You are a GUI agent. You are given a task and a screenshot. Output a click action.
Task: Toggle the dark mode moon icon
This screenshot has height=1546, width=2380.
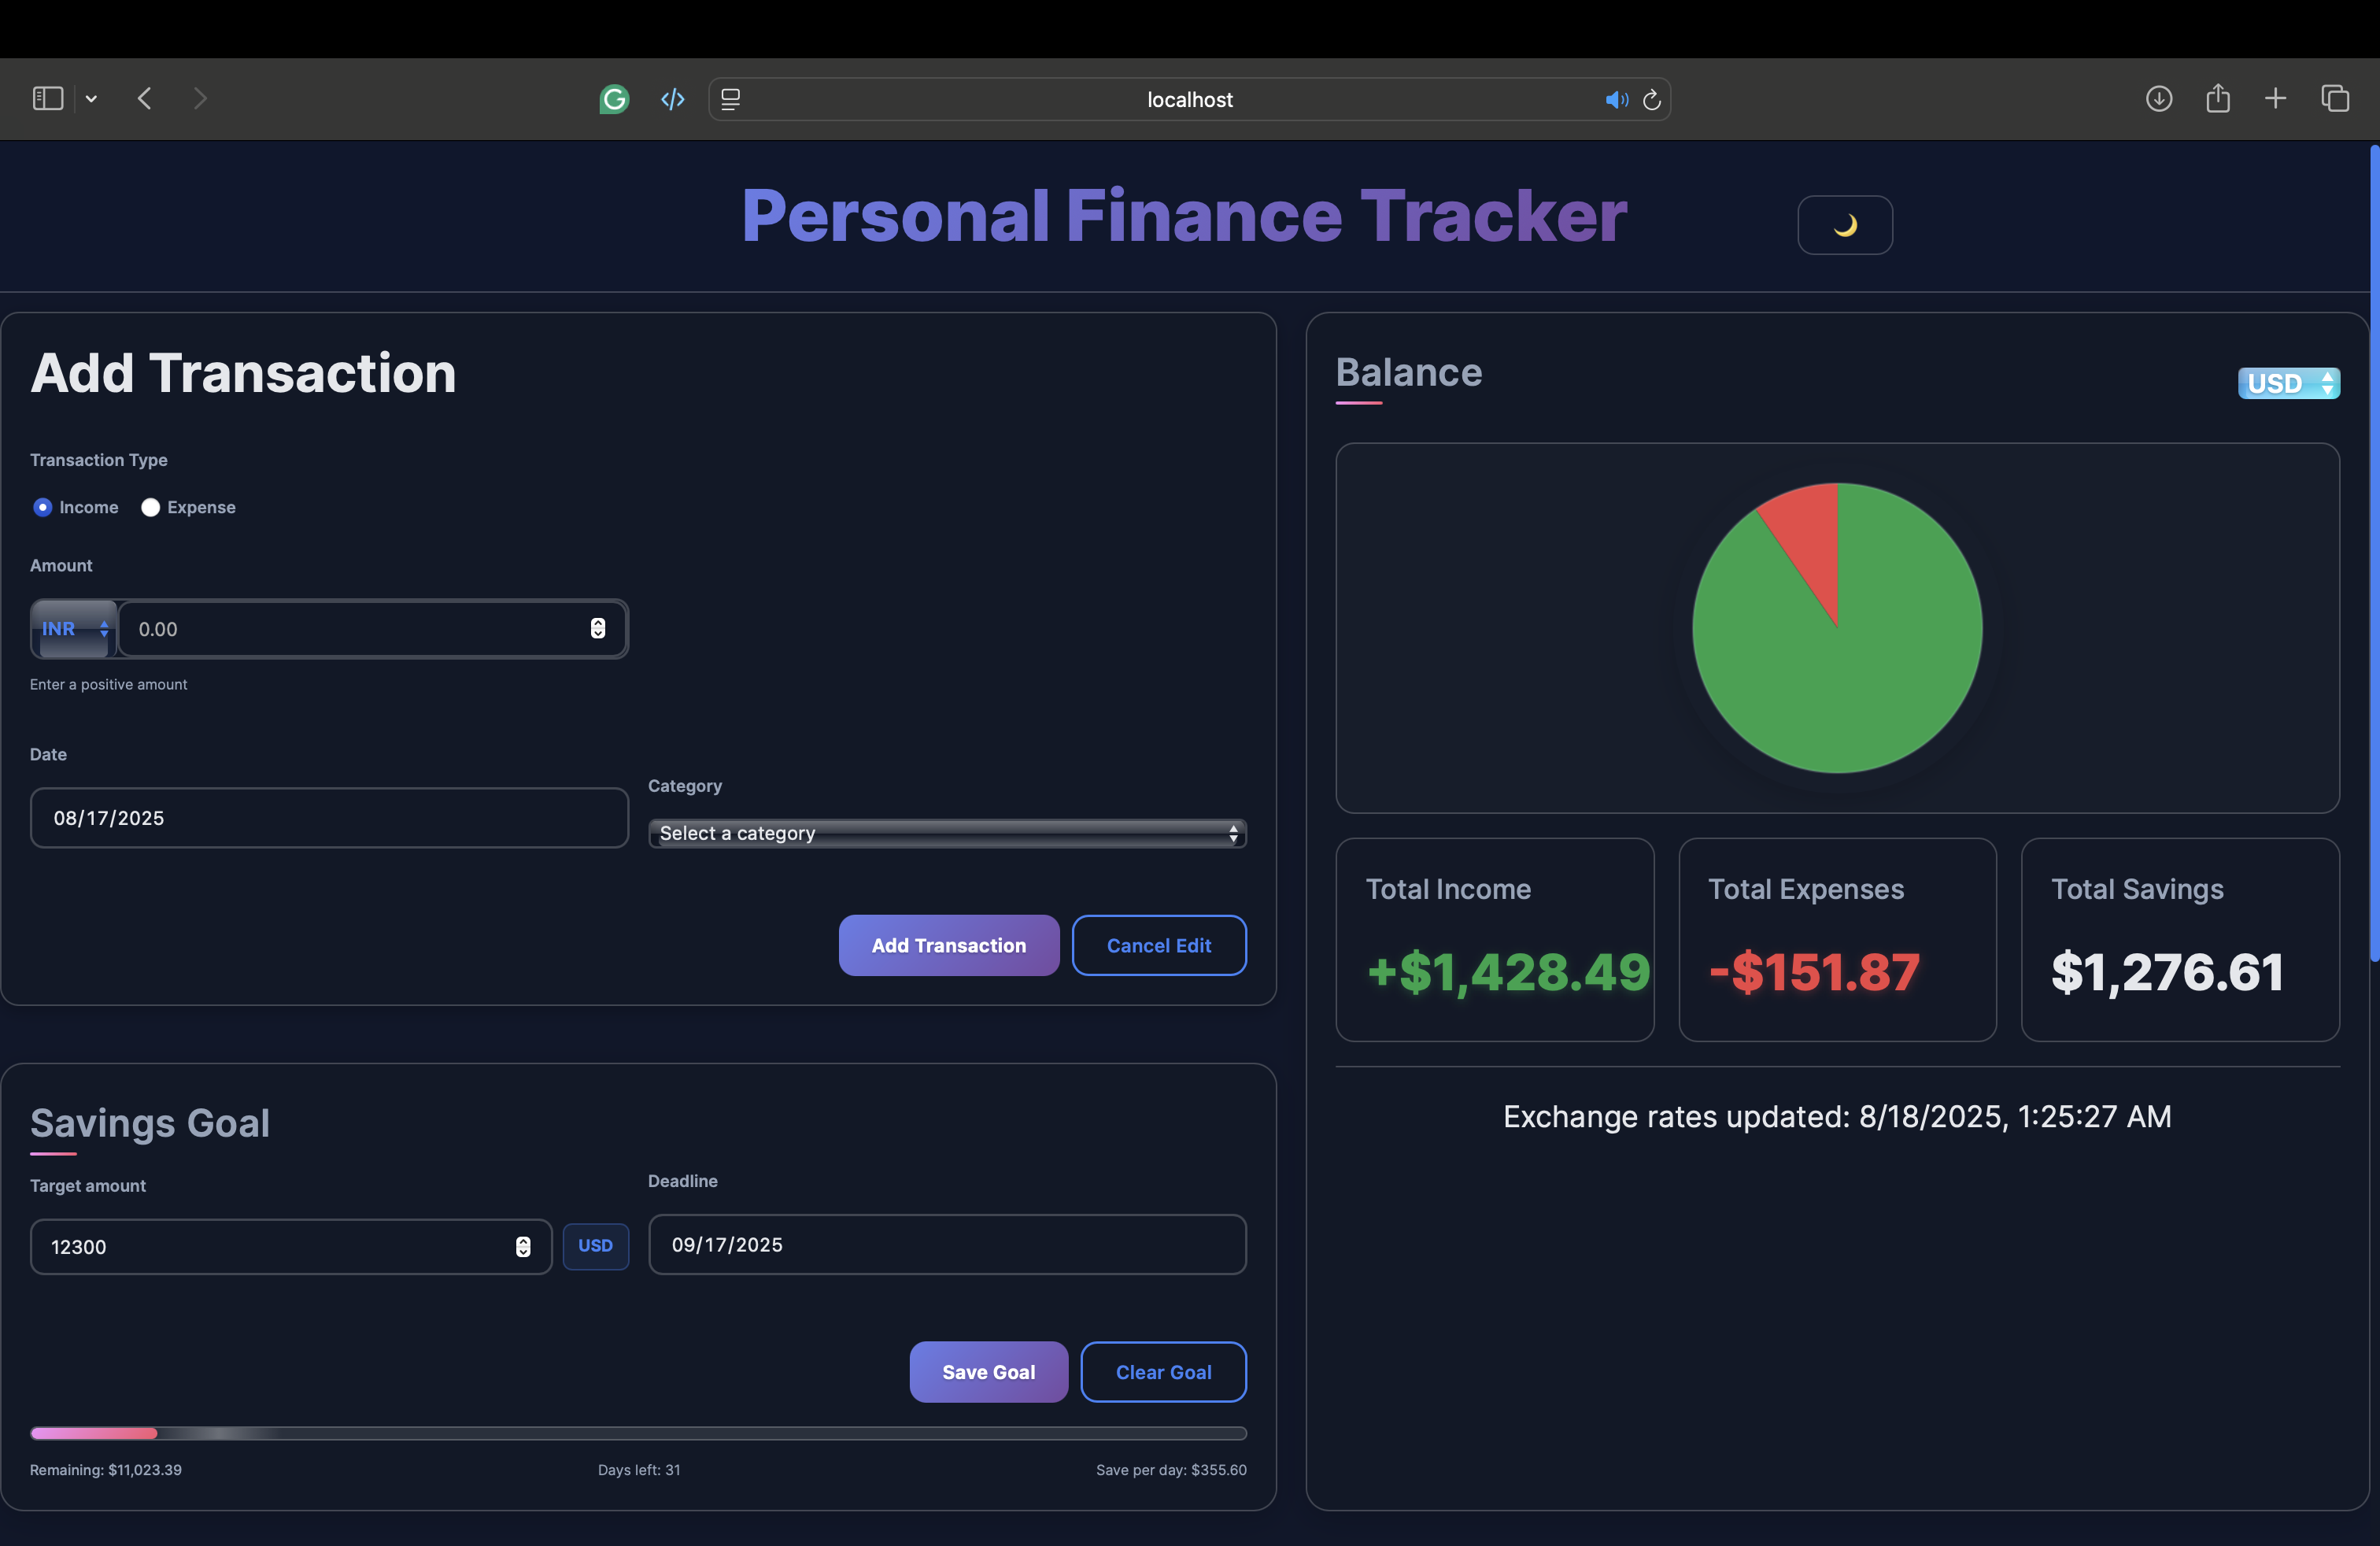click(1844, 225)
